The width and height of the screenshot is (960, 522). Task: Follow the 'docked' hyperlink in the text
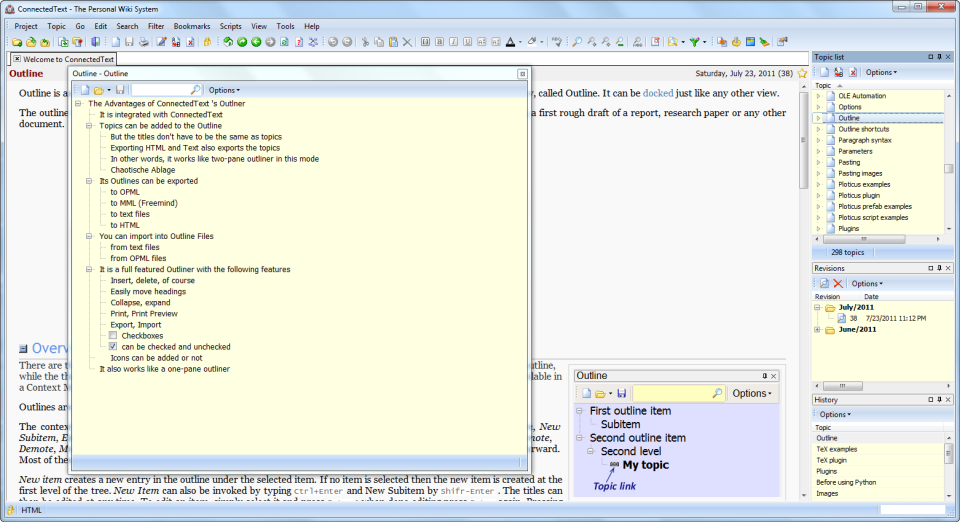[657, 93]
